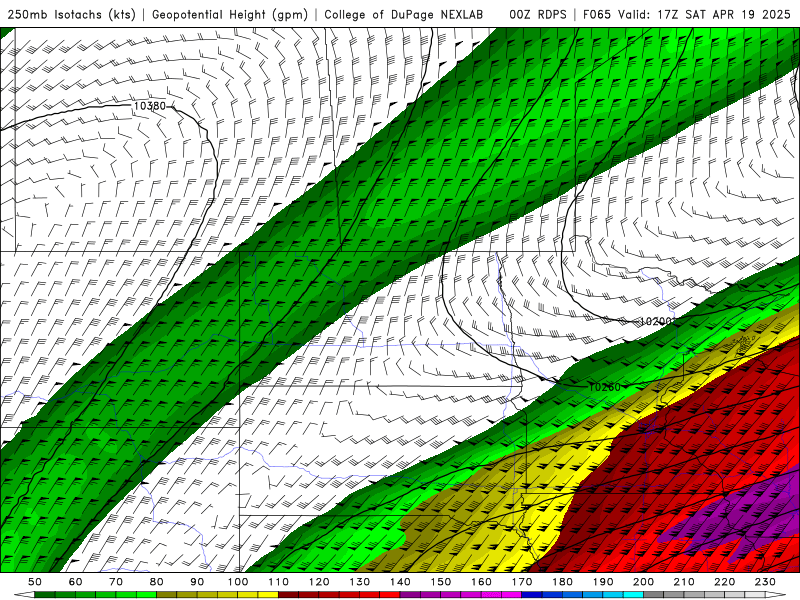Click the 110 value on the color scale
Viewport: 800px width, 600px height.
(x=278, y=582)
